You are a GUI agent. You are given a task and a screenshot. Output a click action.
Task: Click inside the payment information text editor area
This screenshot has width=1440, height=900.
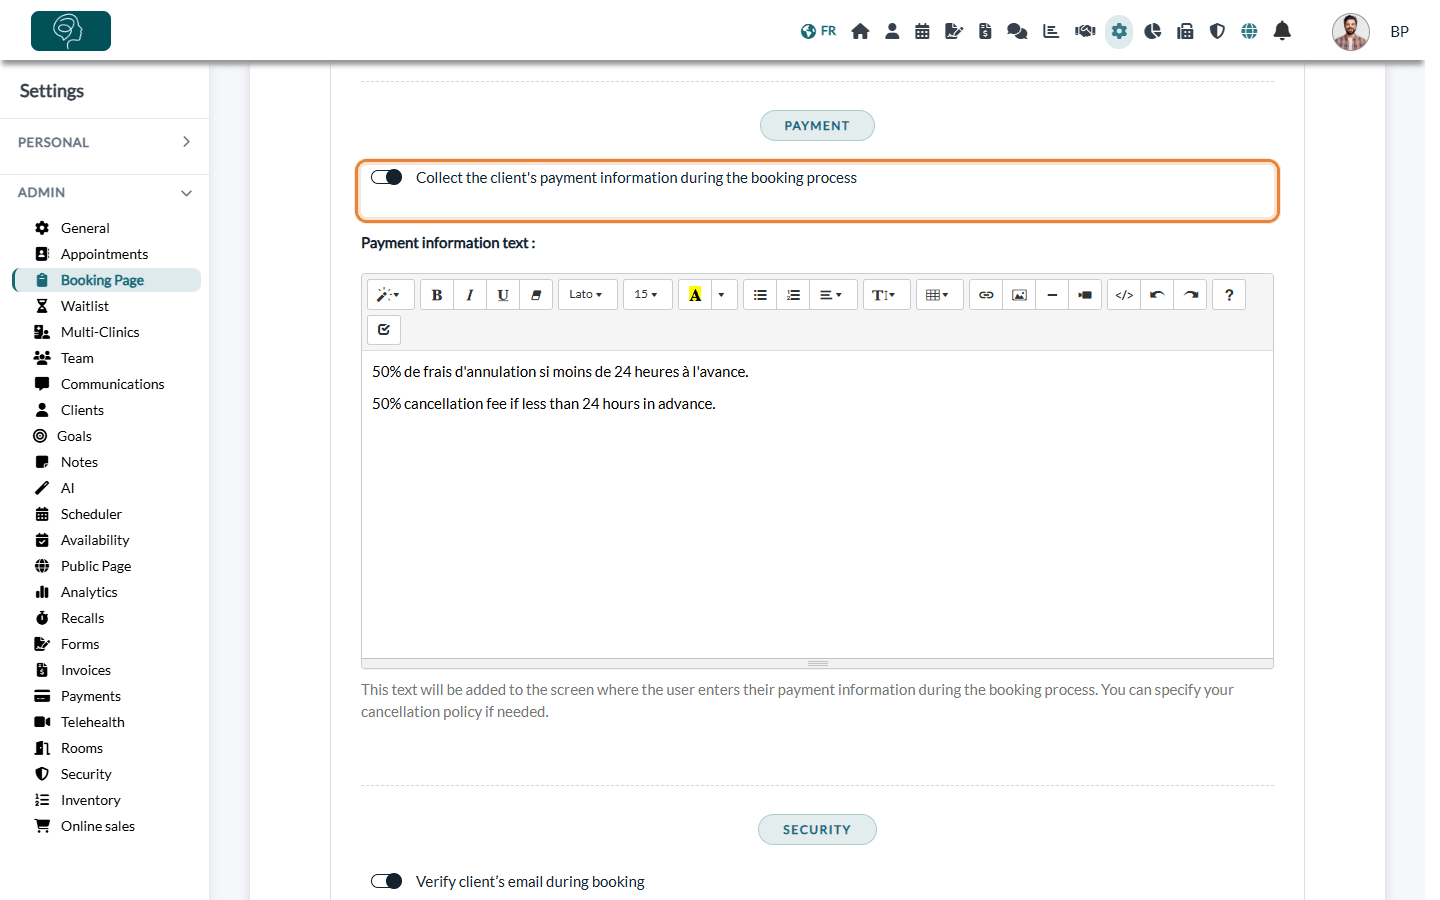(x=817, y=504)
